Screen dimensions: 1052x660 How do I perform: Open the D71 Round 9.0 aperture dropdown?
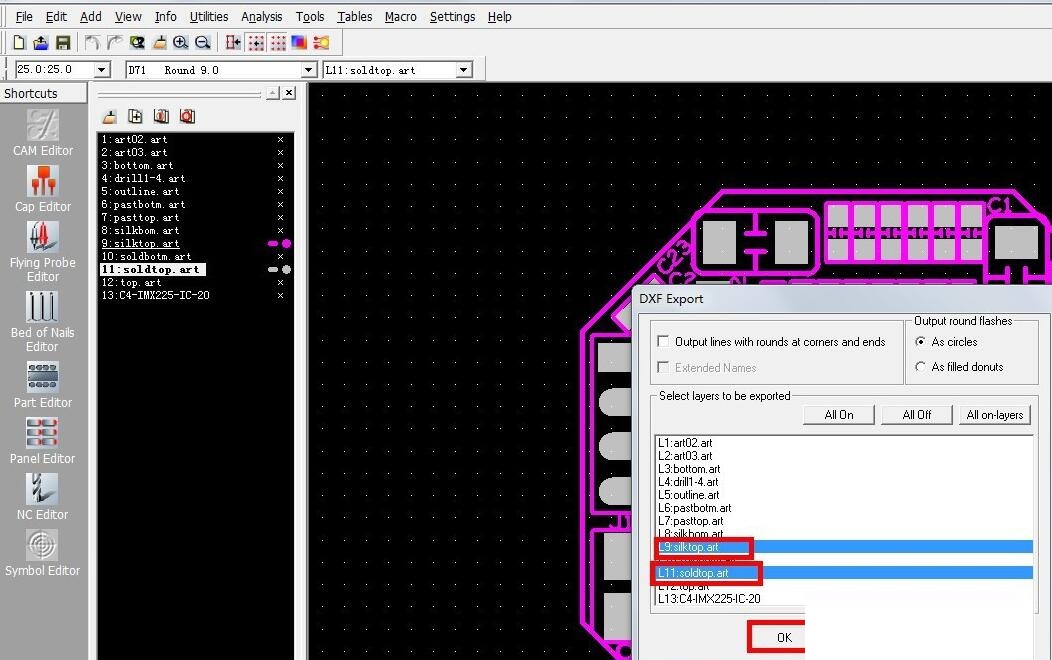(309, 70)
